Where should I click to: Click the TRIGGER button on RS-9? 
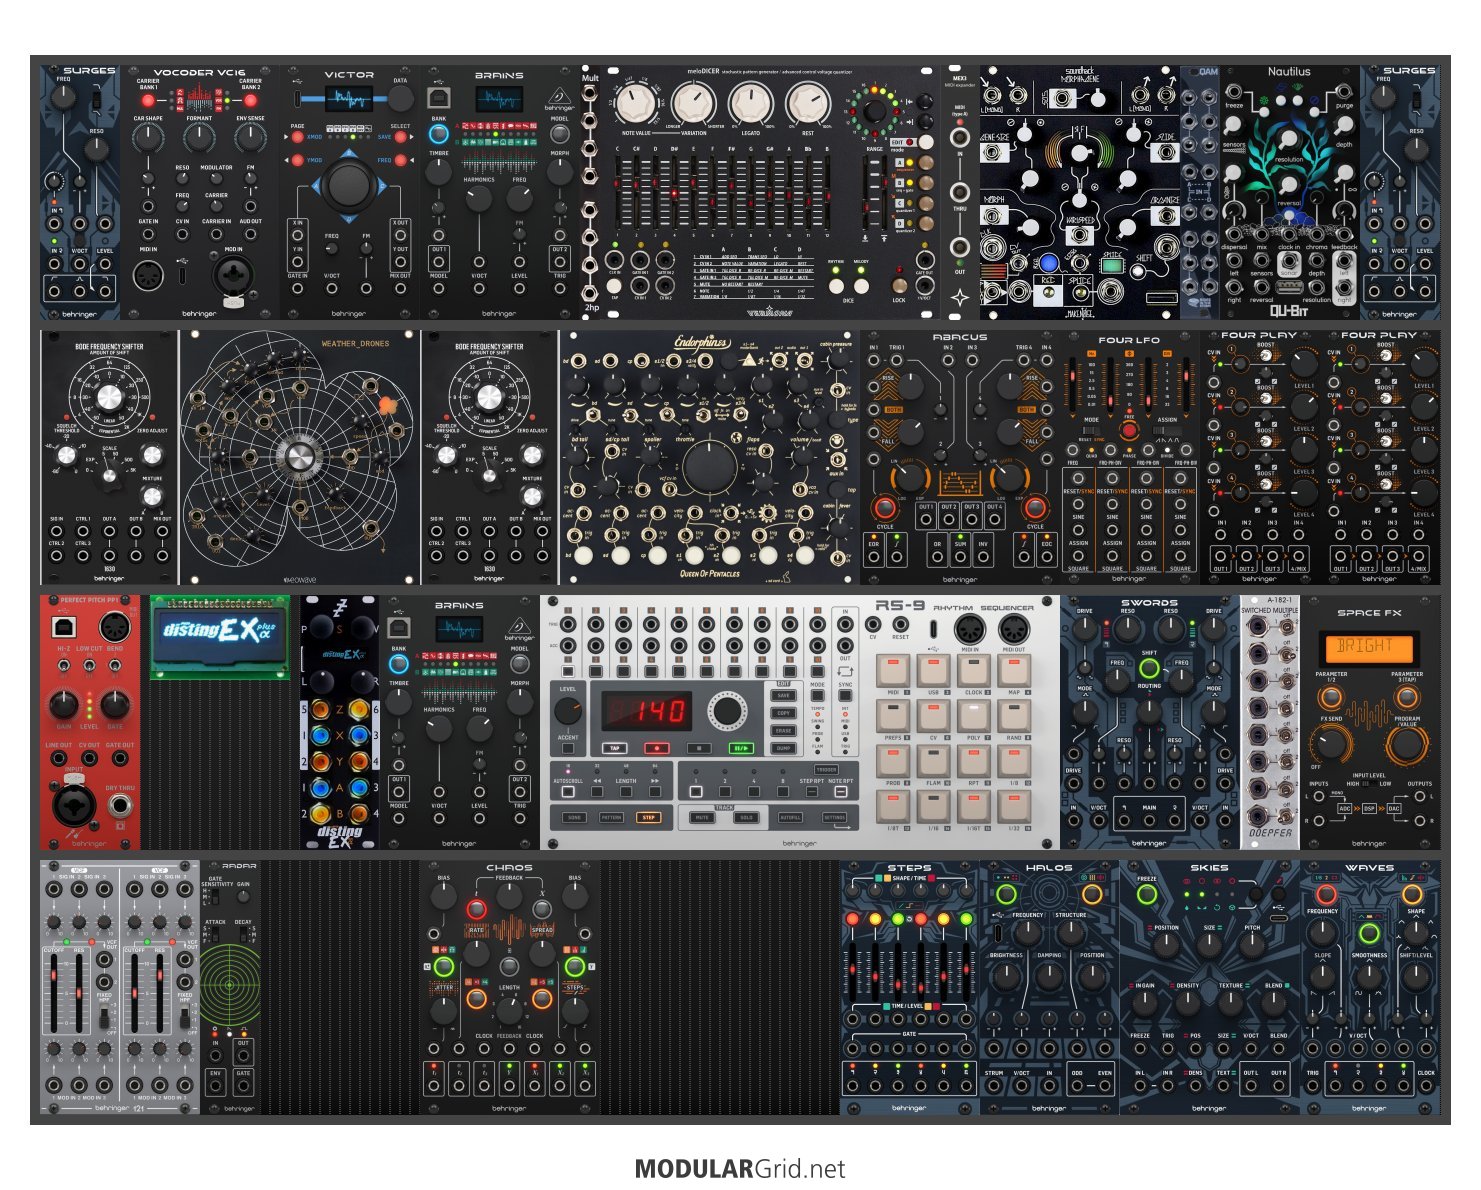pyautogui.click(x=826, y=770)
